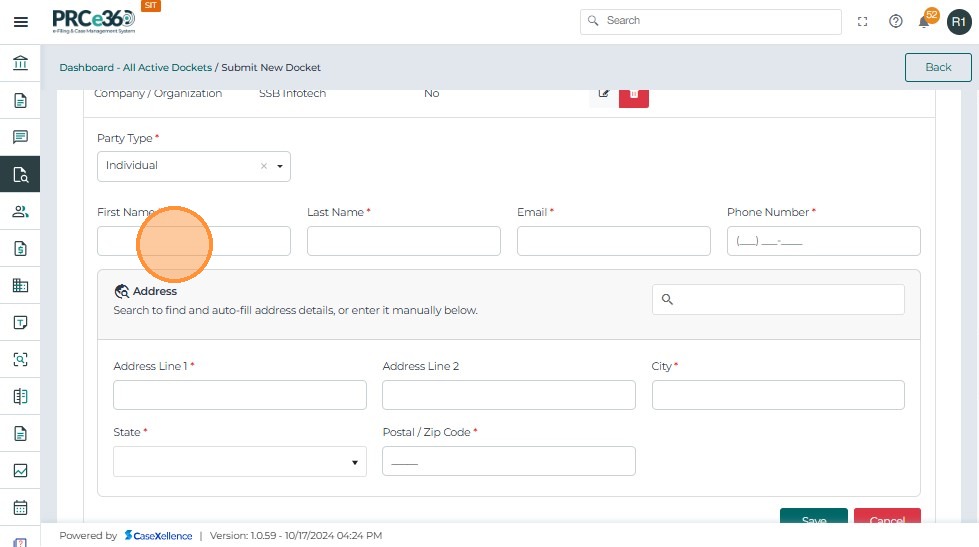This screenshot has width=979, height=547.
Task: Click the Back button
Action: pos(937,67)
